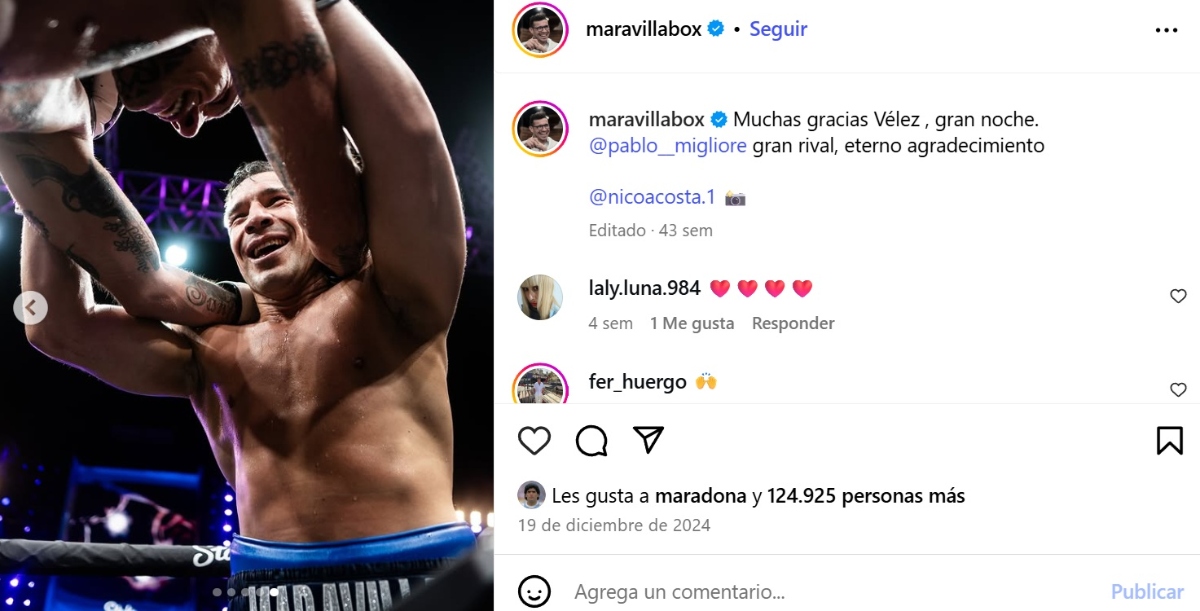Go to previous photo arrow

[x=30, y=307]
